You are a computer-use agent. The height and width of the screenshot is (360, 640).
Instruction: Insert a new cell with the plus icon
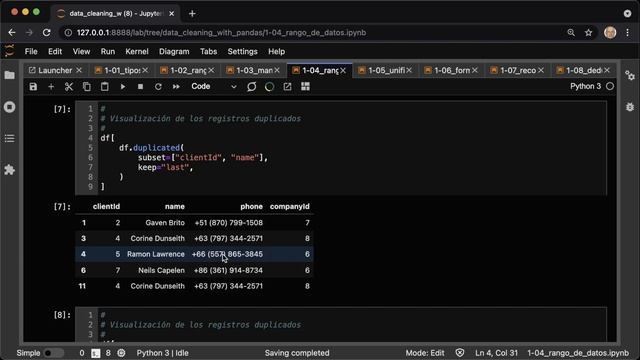pos(51,87)
